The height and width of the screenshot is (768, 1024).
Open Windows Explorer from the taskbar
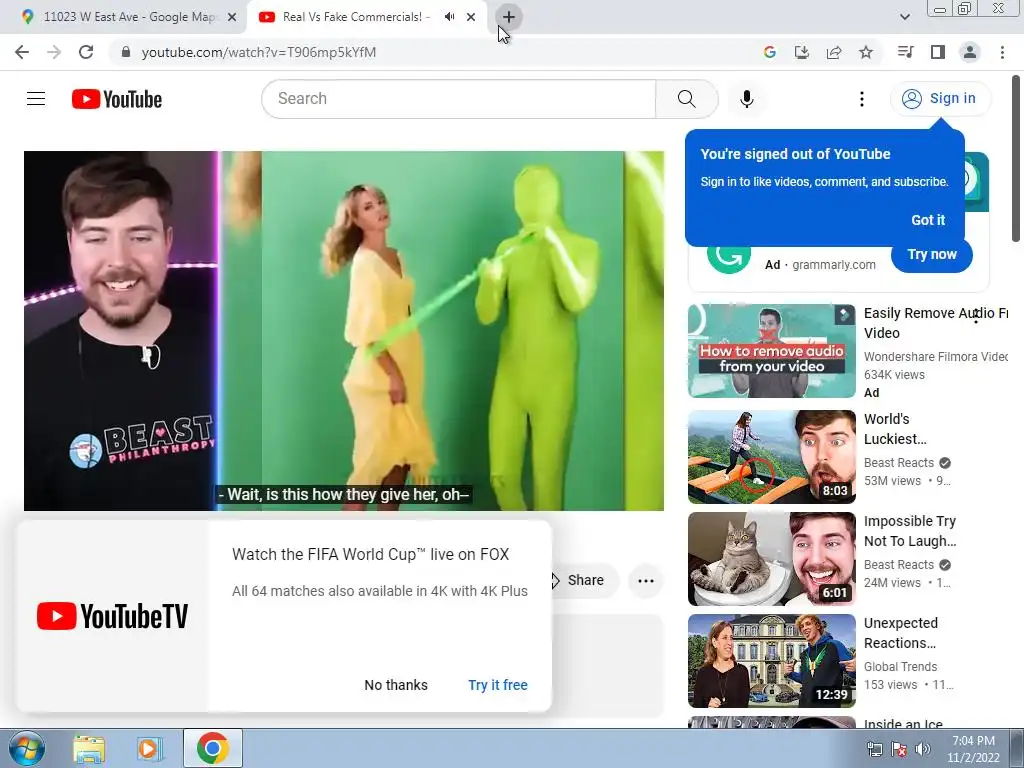click(x=89, y=749)
